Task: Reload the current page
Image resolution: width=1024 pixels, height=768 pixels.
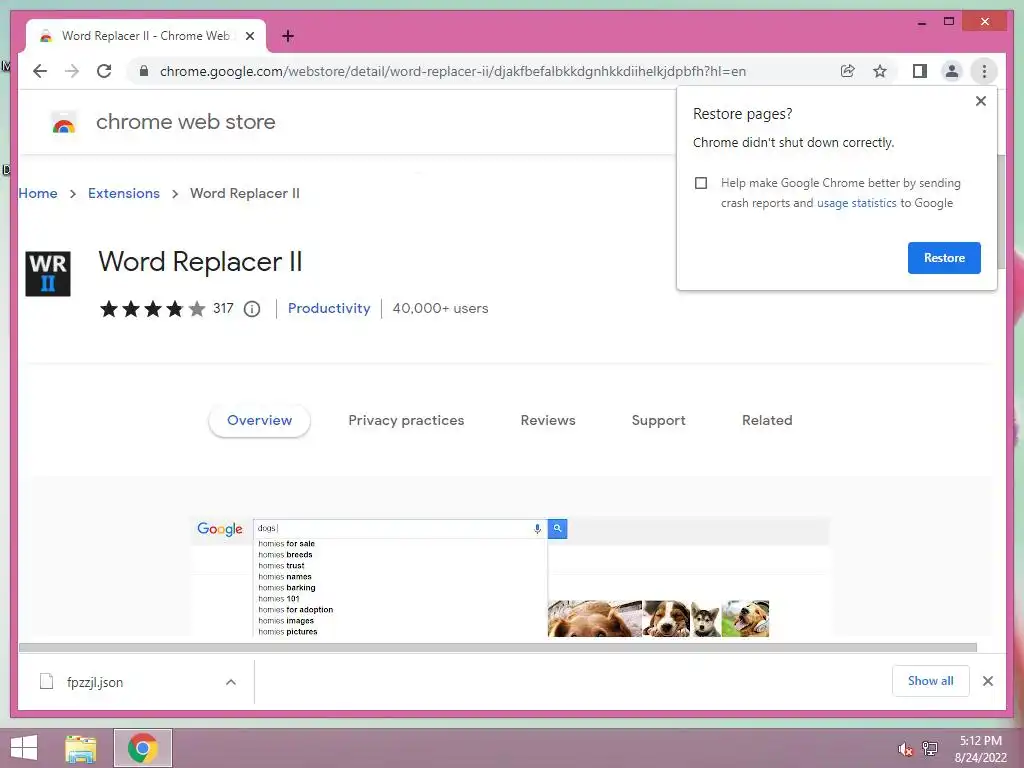Action: tap(104, 71)
